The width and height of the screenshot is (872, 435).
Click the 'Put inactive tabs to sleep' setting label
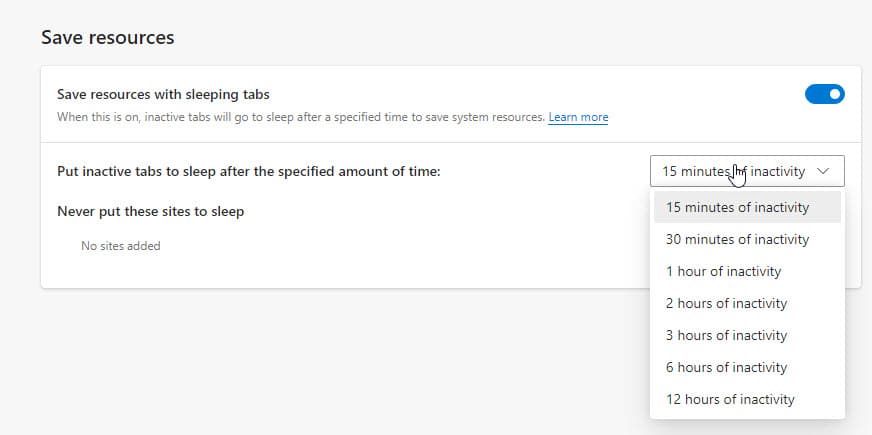click(249, 171)
